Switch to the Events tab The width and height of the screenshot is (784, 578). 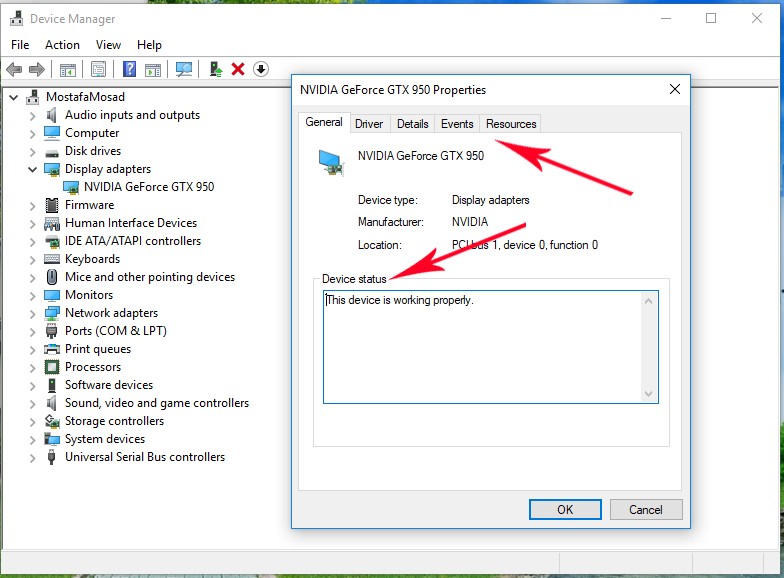click(x=457, y=124)
